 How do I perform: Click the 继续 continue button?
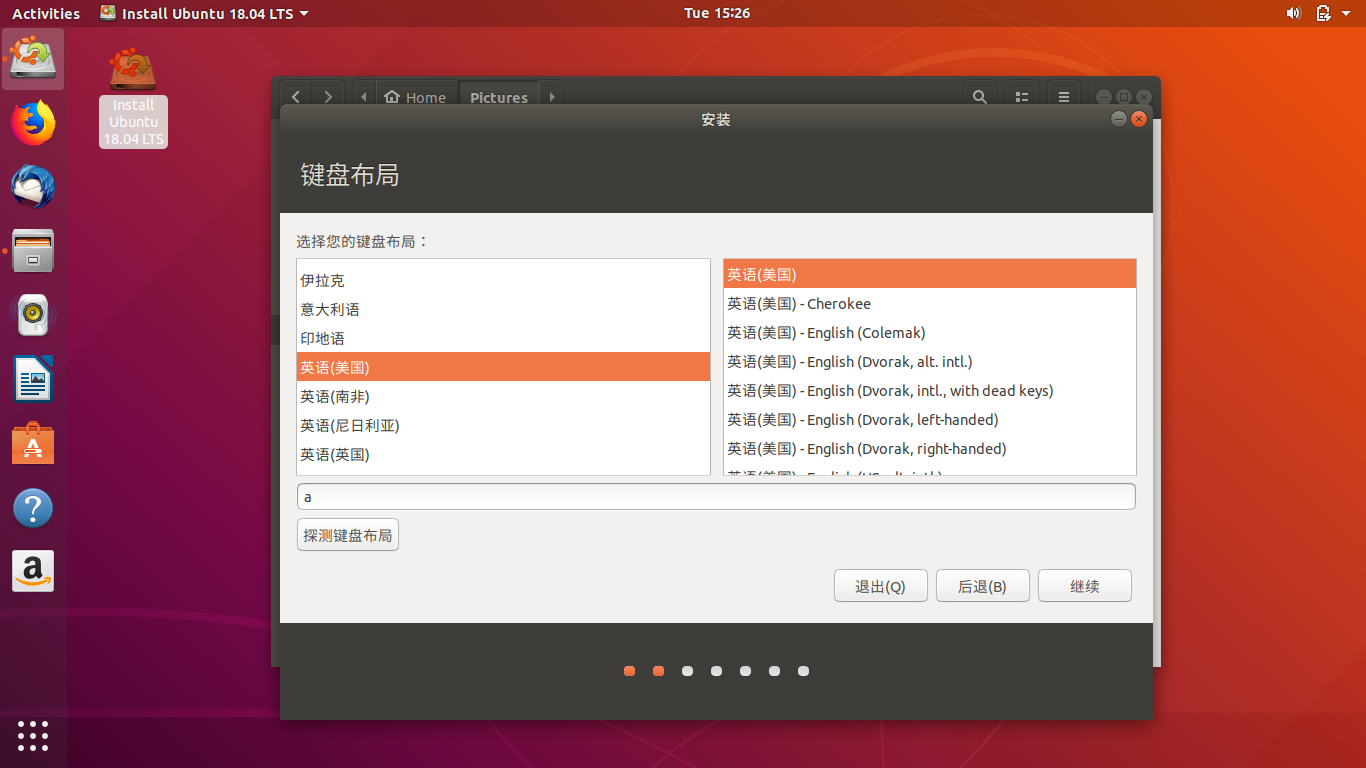1085,586
